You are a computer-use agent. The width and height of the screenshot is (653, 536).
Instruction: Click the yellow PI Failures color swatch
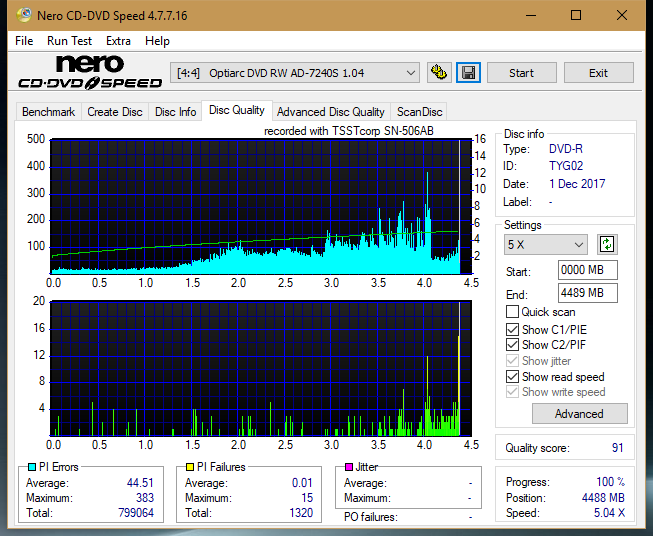pyautogui.click(x=190, y=467)
